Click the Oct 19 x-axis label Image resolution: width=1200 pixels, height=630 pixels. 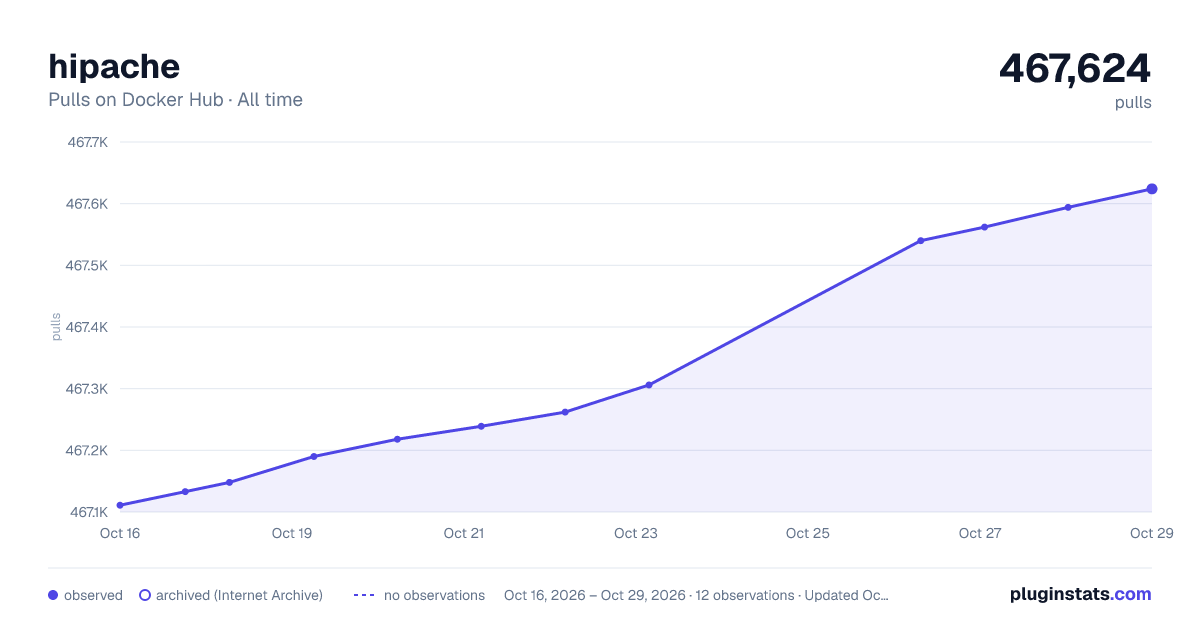[292, 533]
